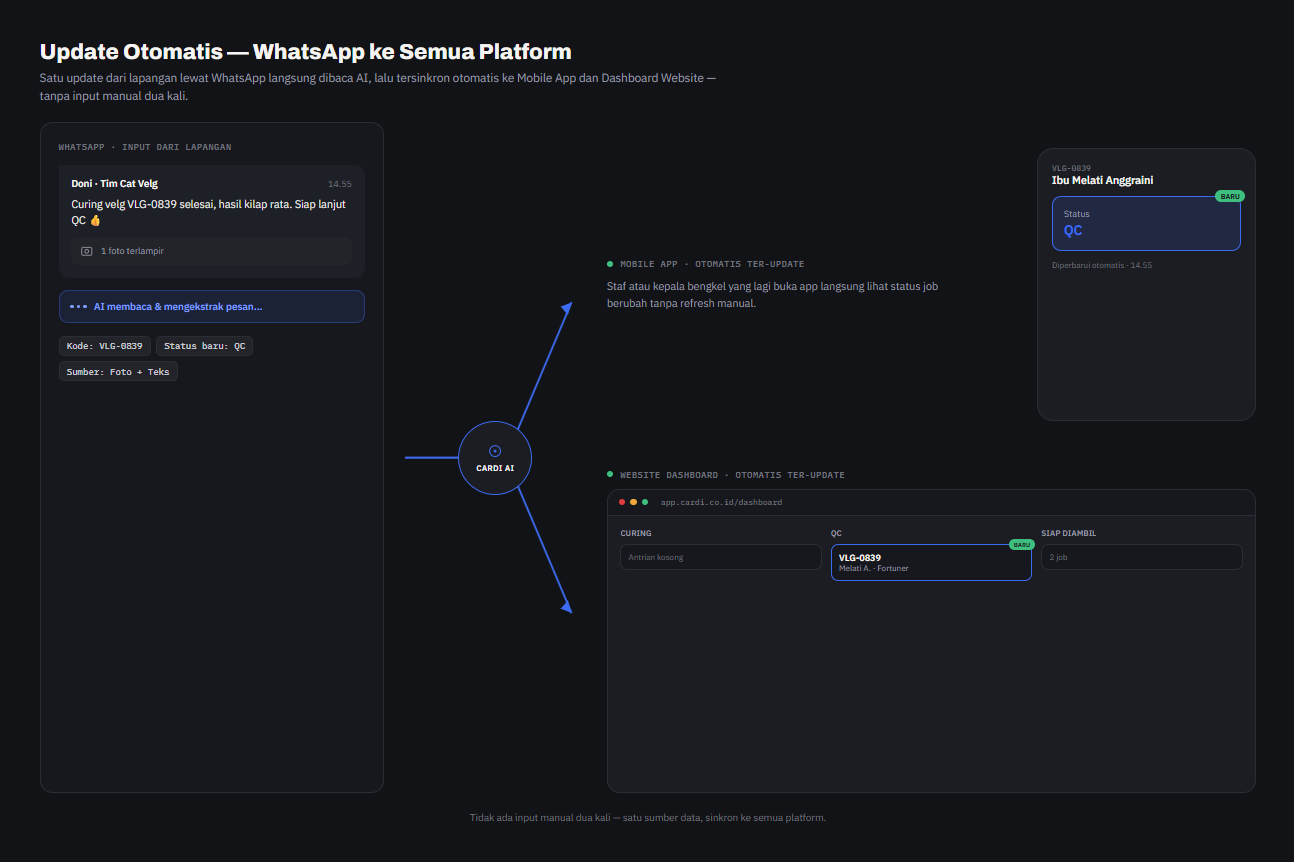Click the VLG-0839 code above Ibu Melati Anggraini
The height and width of the screenshot is (862, 1294).
coord(1071,168)
